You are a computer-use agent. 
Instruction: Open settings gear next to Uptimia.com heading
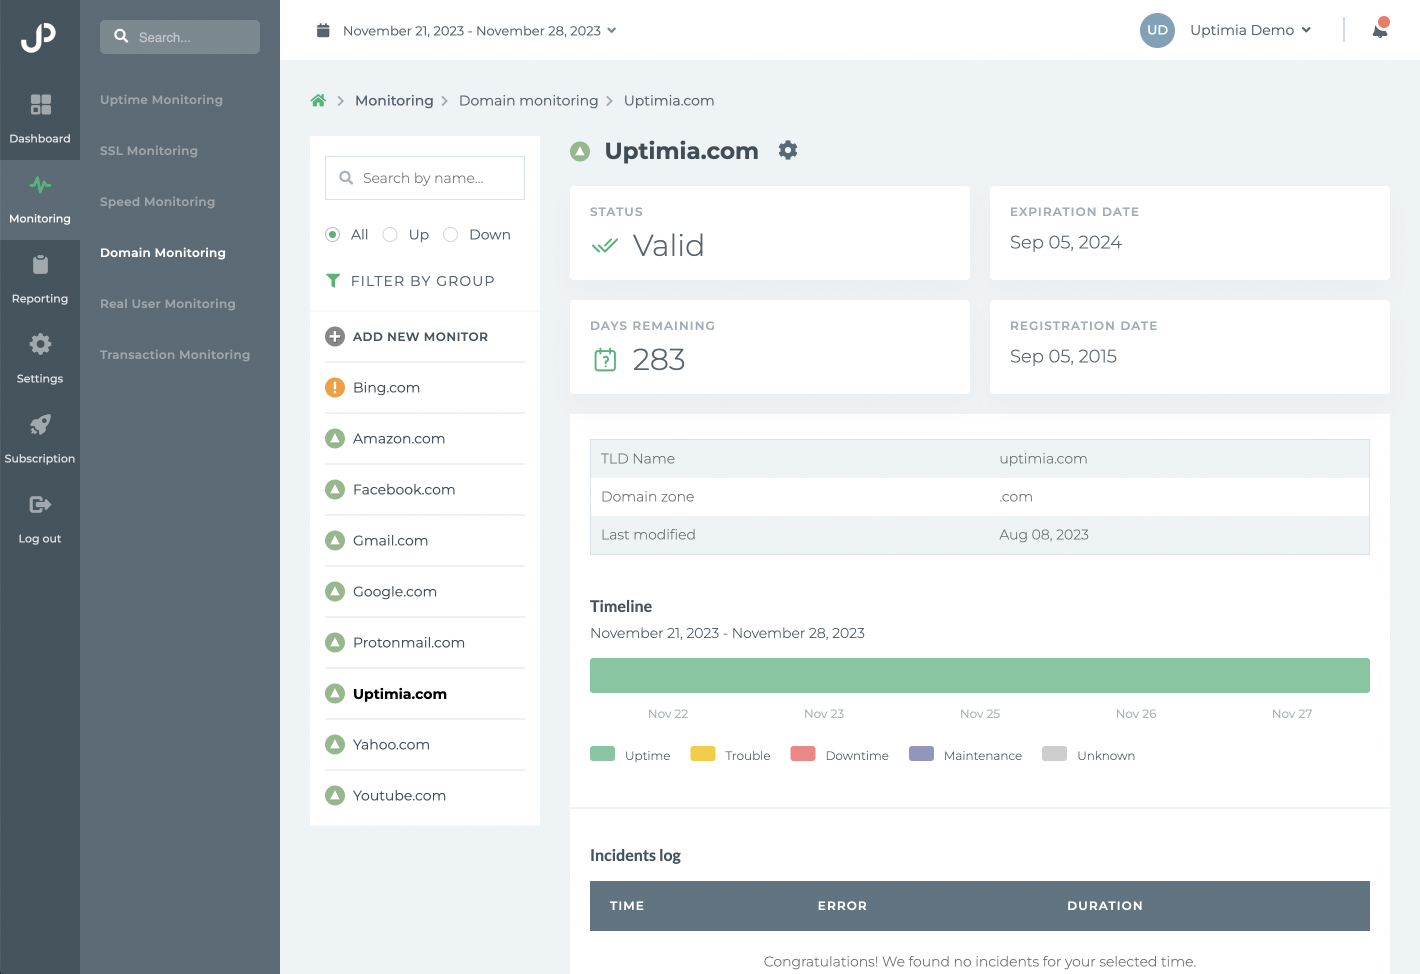point(788,150)
